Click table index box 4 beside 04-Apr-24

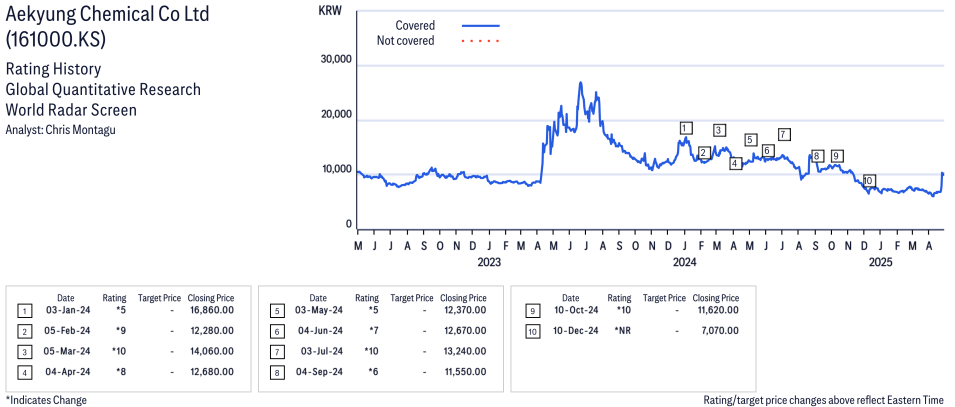click(24, 372)
